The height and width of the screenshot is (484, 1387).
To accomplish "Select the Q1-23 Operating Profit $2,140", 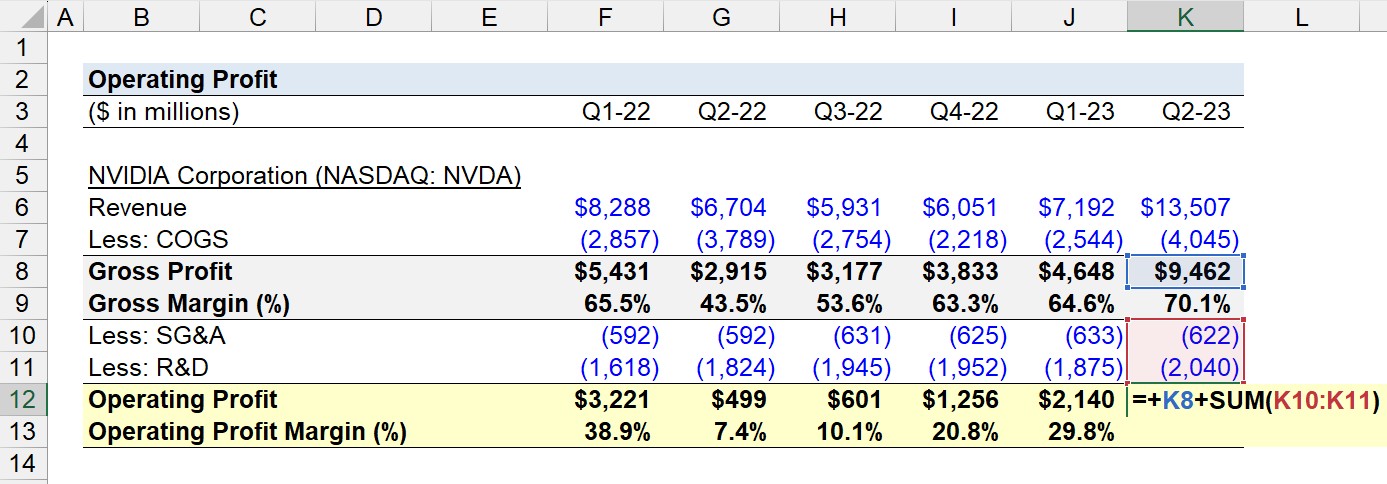I will (x=1069, y=400).
